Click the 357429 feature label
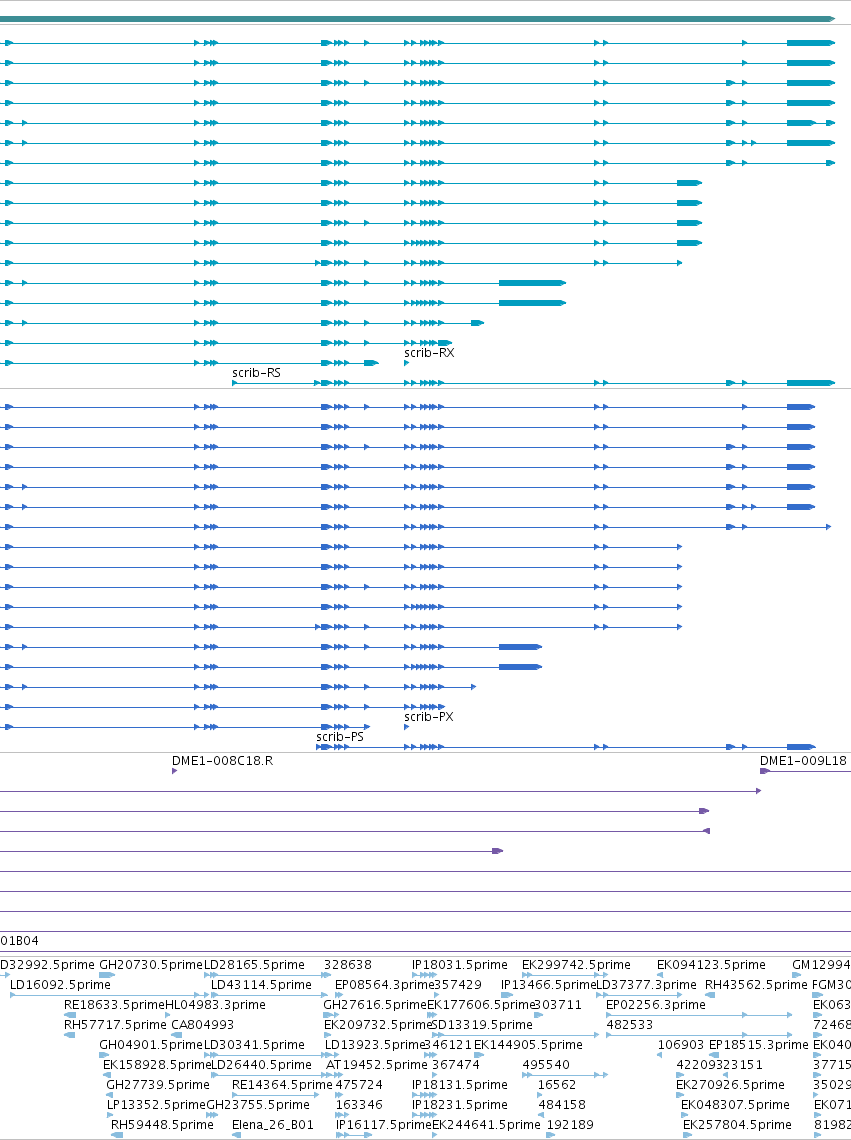The height and width of the screenshot is (1140, 851). 458,985
